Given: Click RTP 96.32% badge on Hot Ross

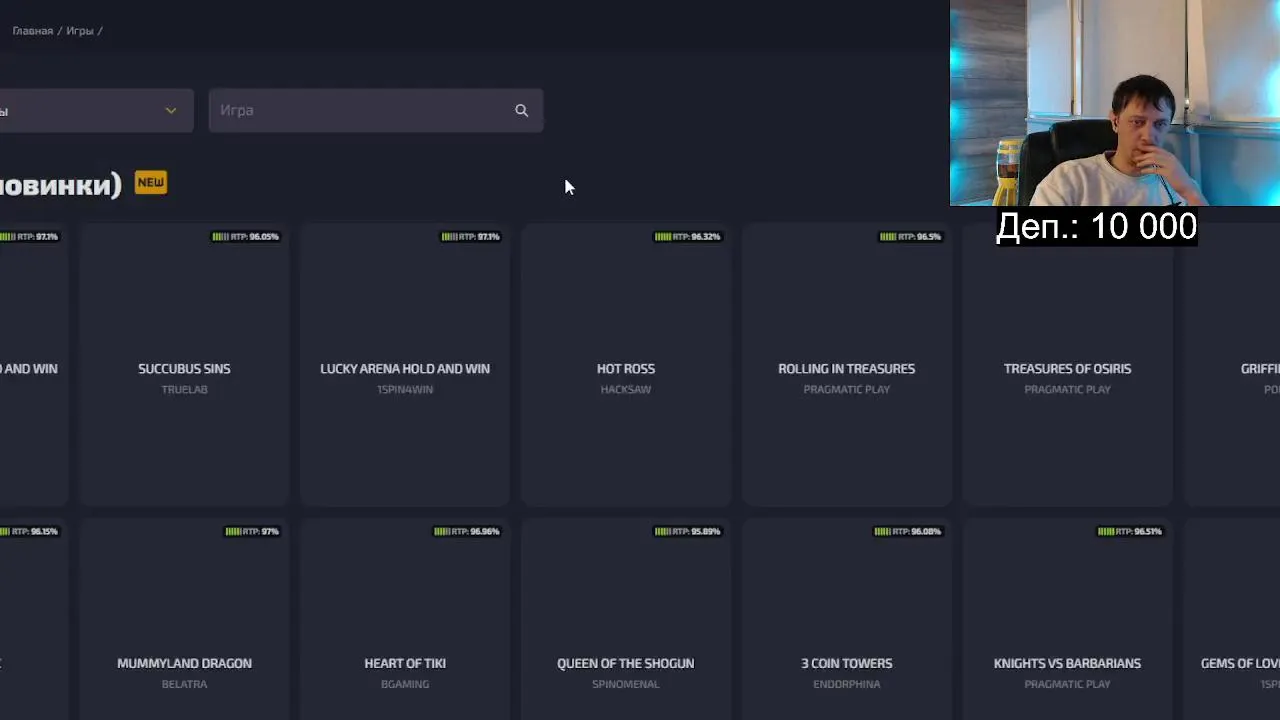Looking at the screenshot, I should 687,237.
